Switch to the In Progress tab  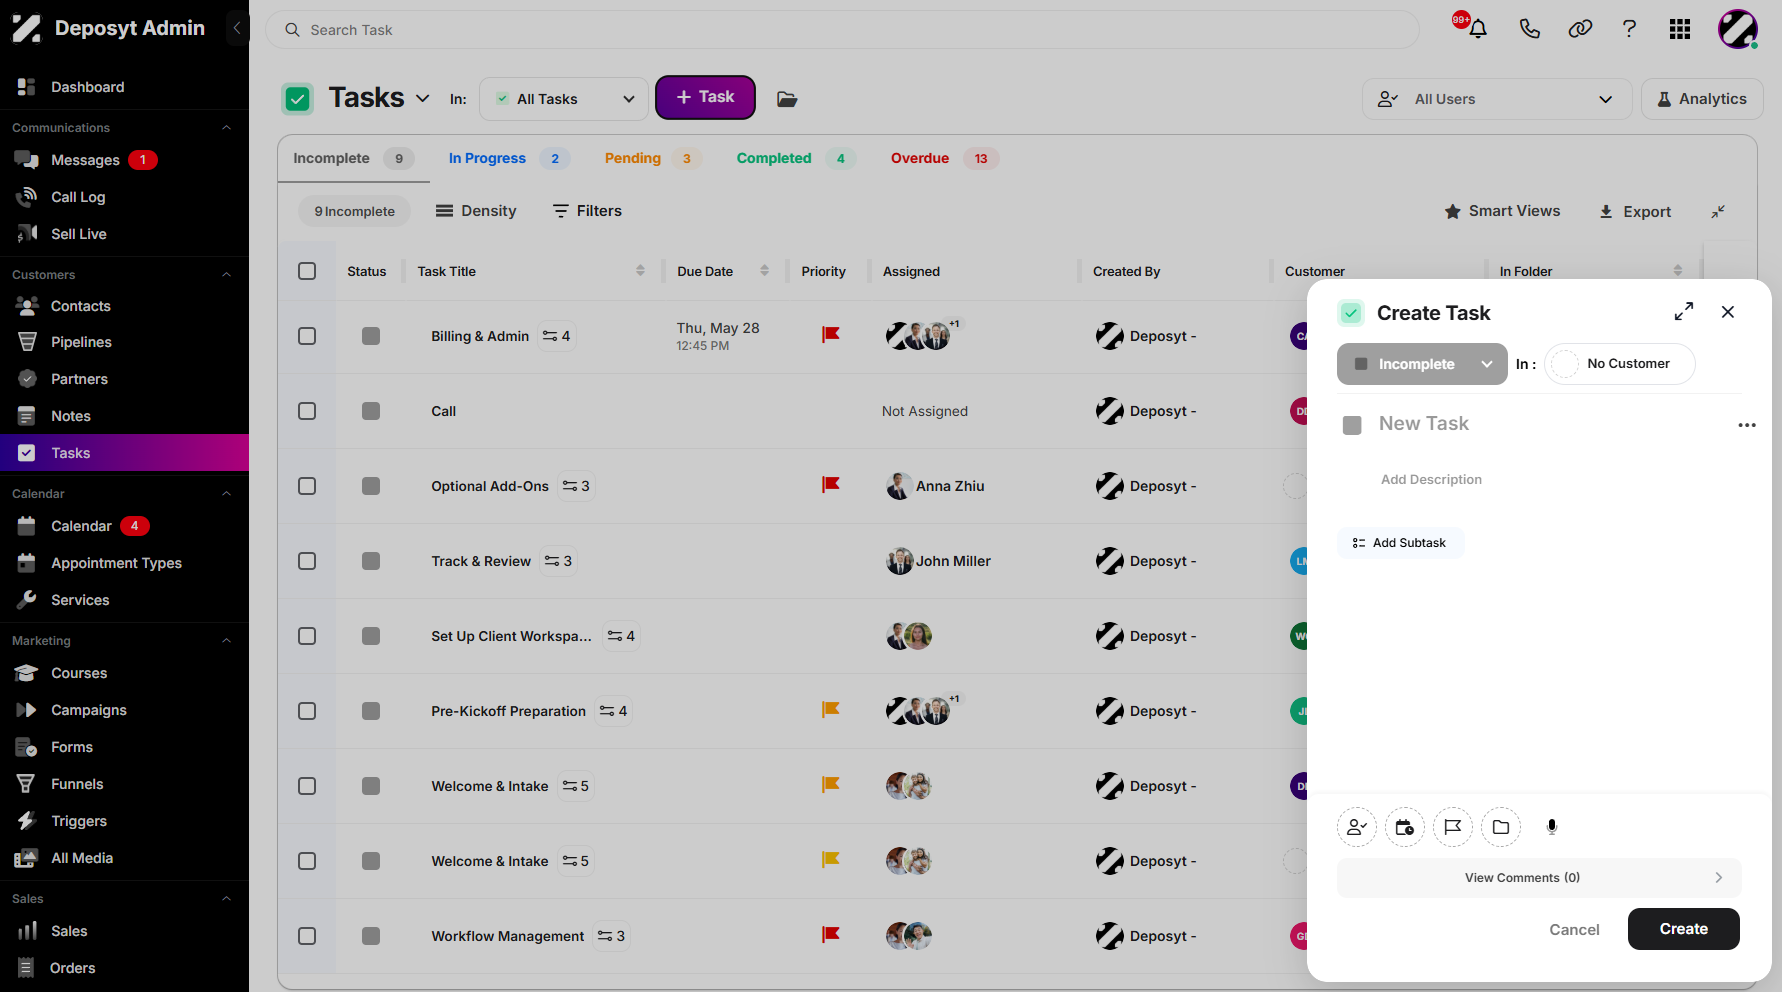tap(509, 158)
